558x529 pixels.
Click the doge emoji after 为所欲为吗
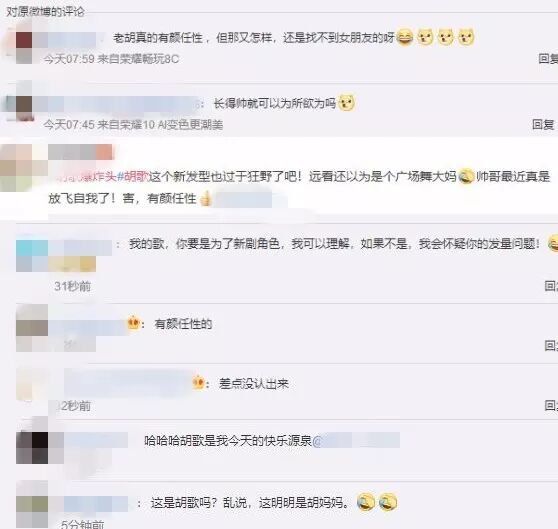tap(346, 103)
